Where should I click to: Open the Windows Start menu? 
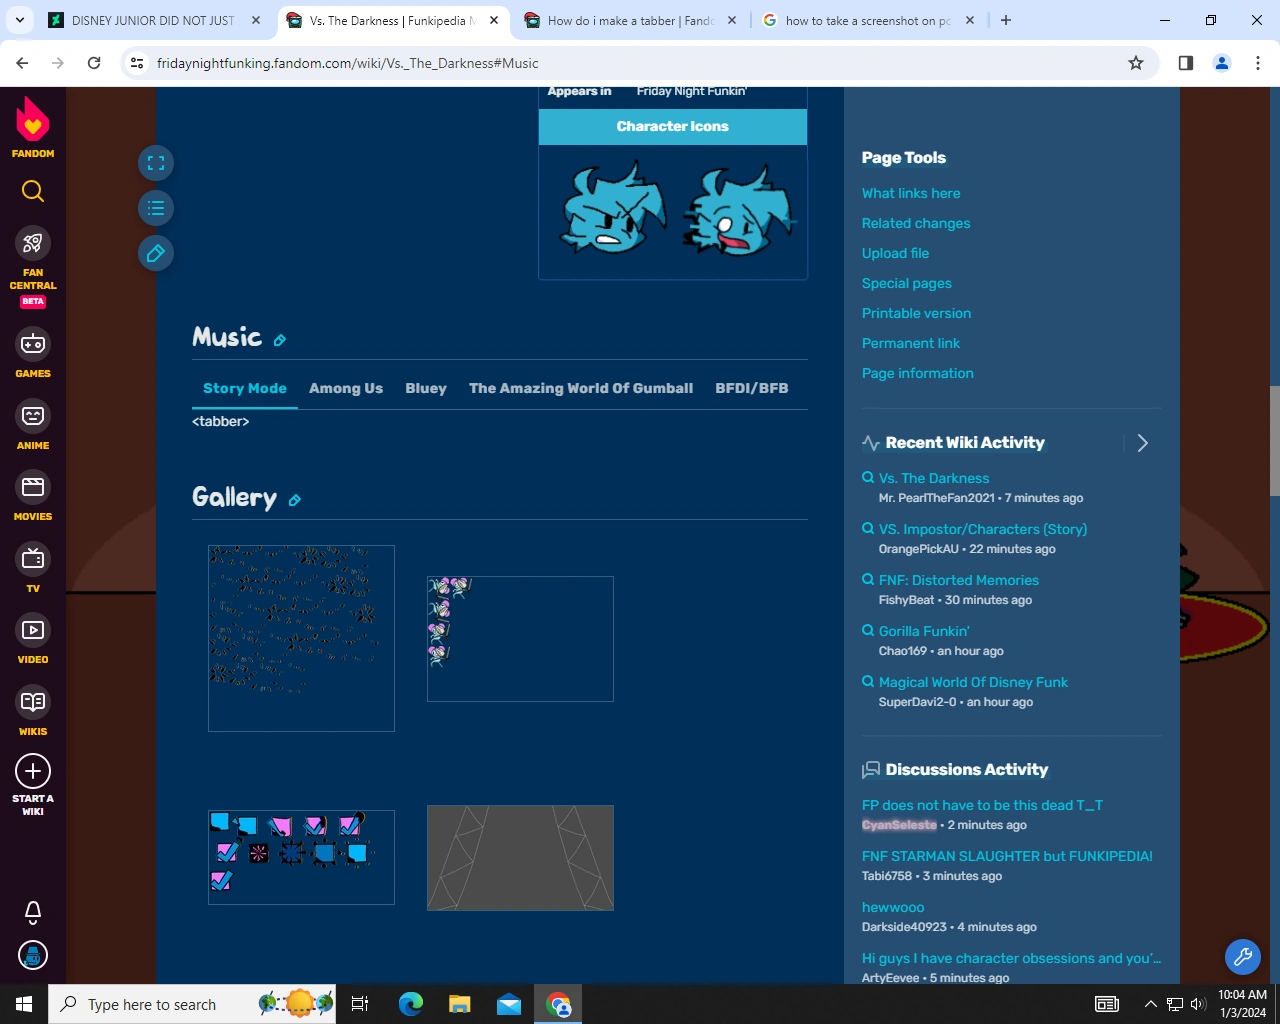24,1004
